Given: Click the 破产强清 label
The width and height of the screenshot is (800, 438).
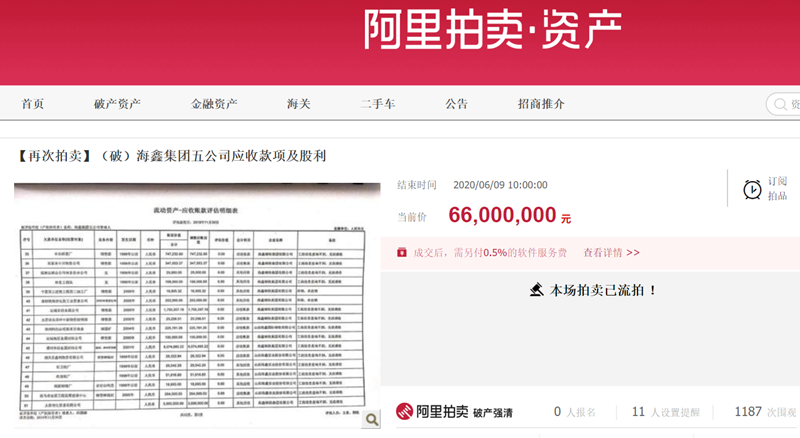Looking at the screenshot, I should (493, 412).
